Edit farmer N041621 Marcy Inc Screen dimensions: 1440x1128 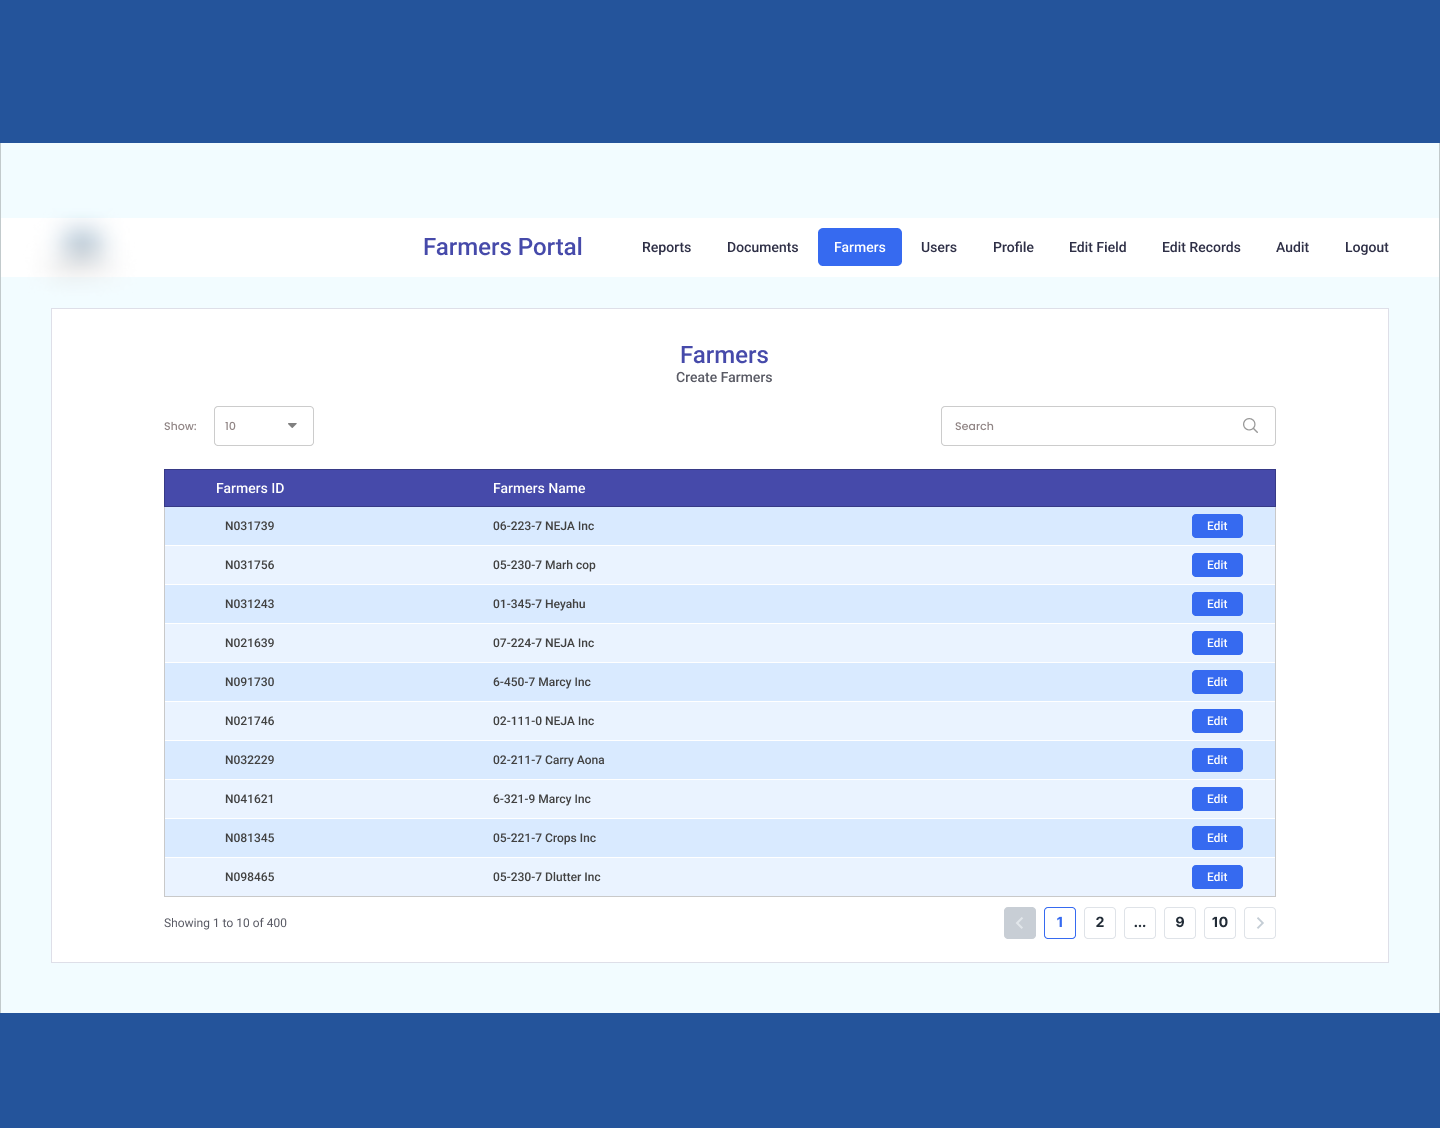[x=1217, y=799]
